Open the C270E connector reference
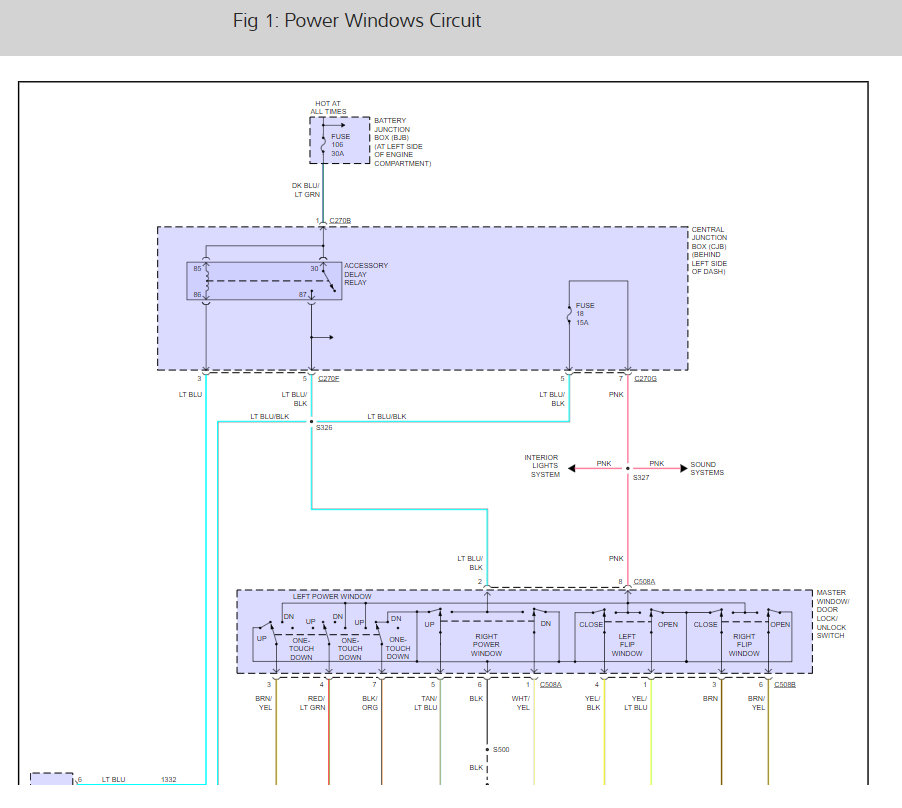Image resolution: width=902 pixels, height=808 pixels. [328, 378]
